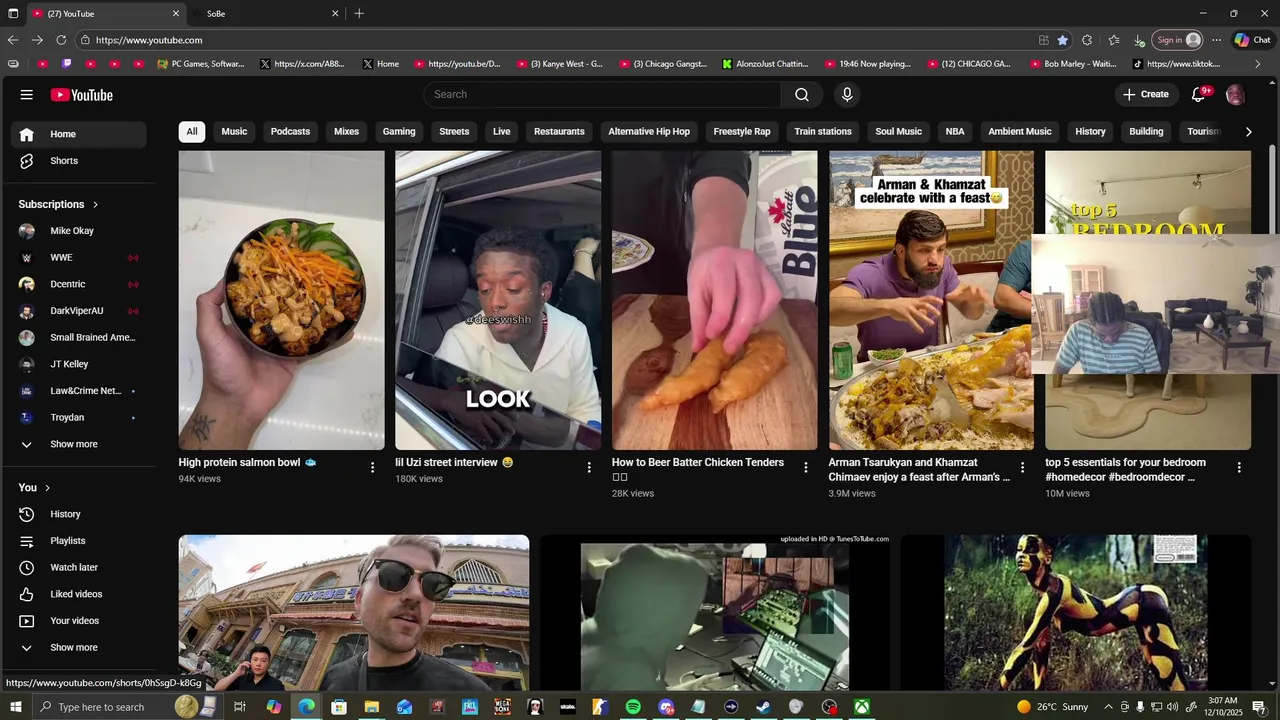Click the YouTube search field
The height and width of the screenshot is (720, 1280).
tap(602, 94)
